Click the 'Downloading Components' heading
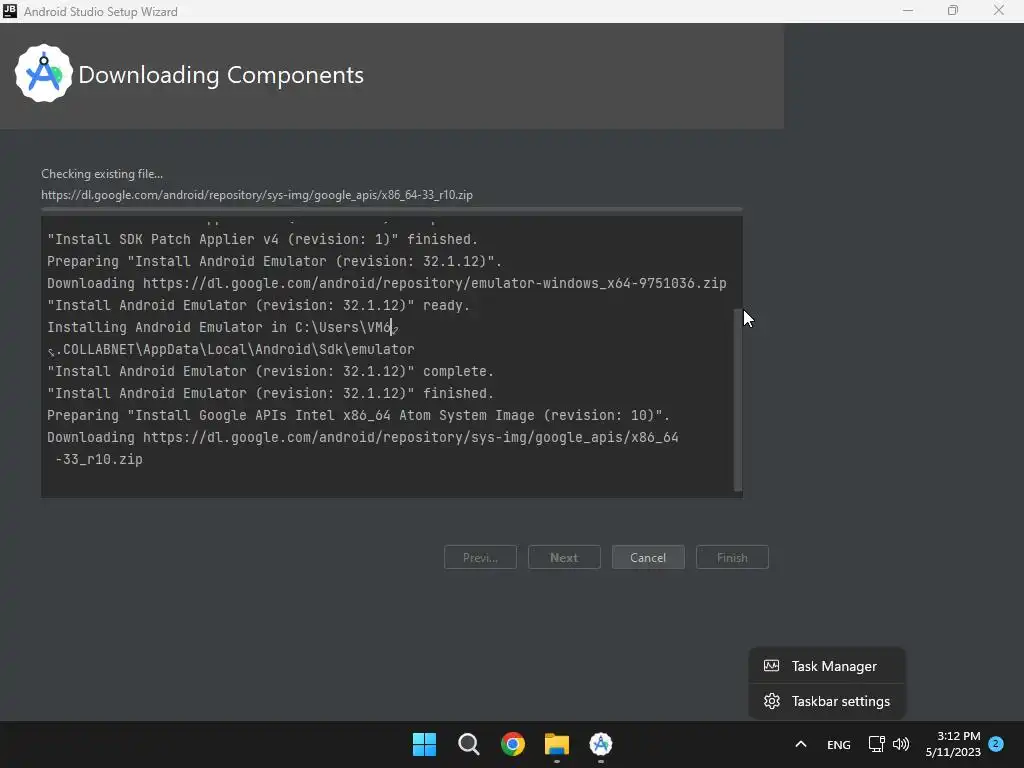Image resolution: width=1024 pixels, height=768 pixels. (x=221, y=75)
